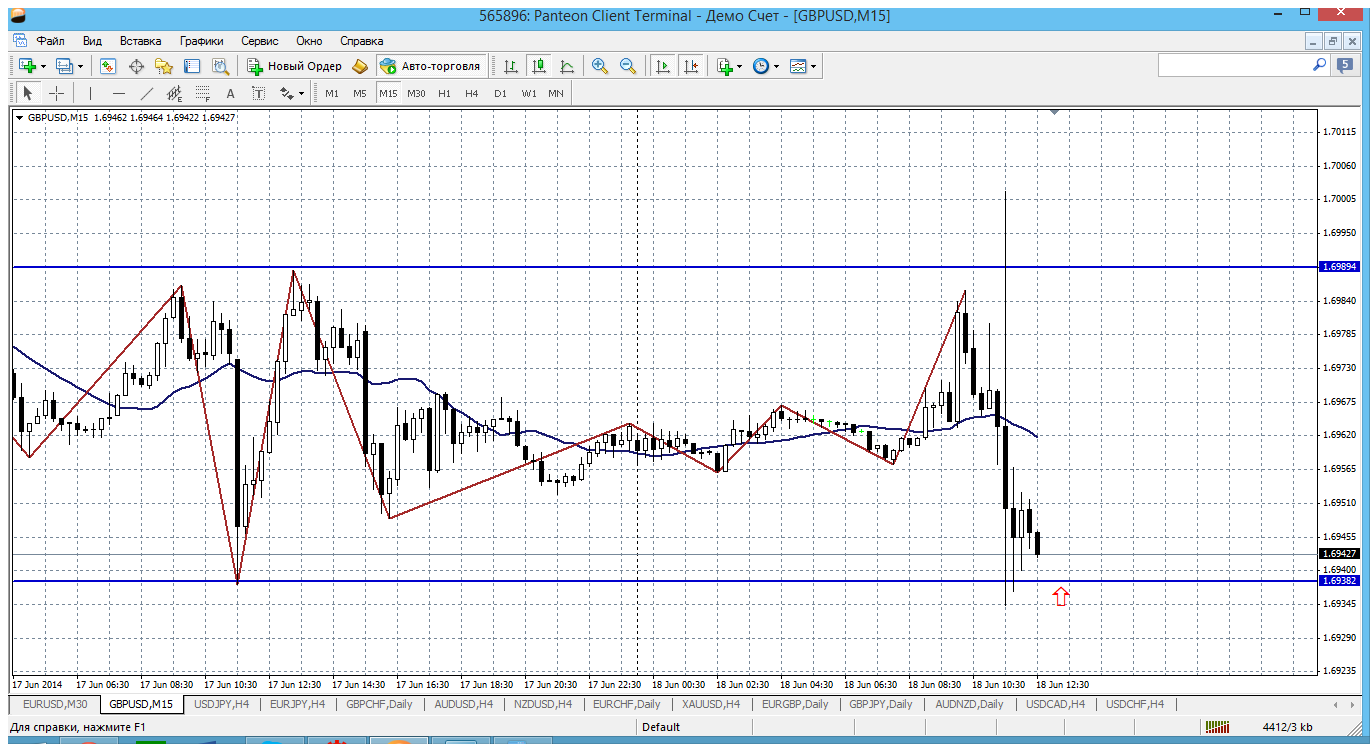
Task: Toggle candlestick chart display mode
Action: pos(539,66)
